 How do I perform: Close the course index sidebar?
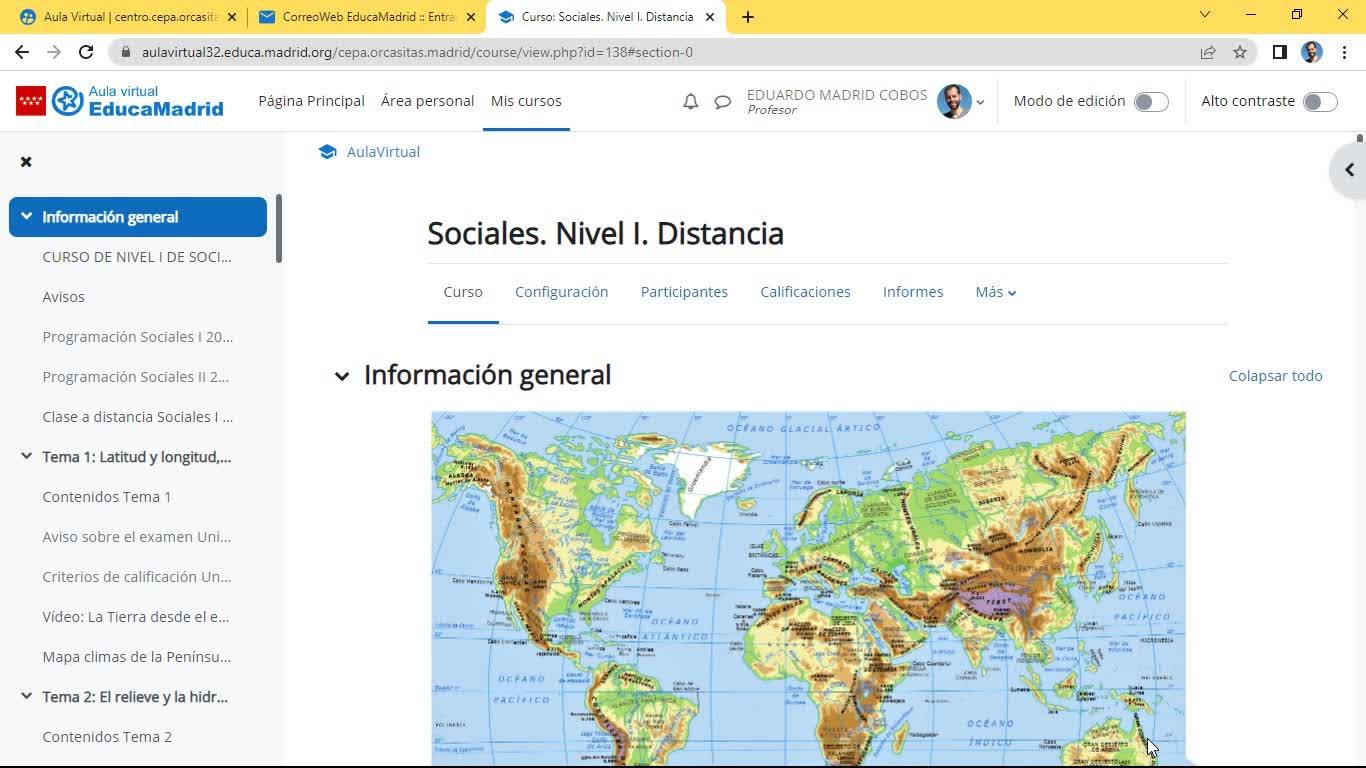pos(26,161)
